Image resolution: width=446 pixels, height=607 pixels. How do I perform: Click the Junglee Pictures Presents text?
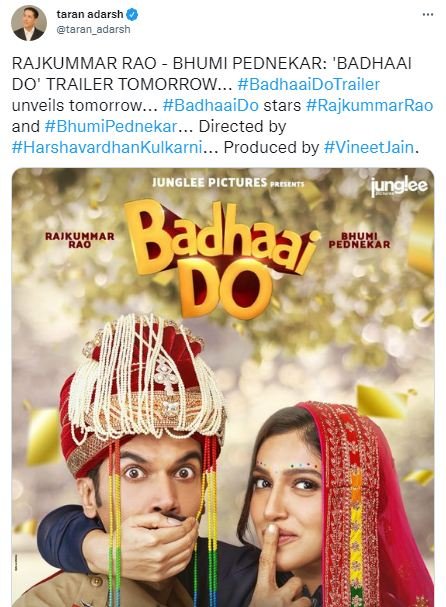pos(228,183)
